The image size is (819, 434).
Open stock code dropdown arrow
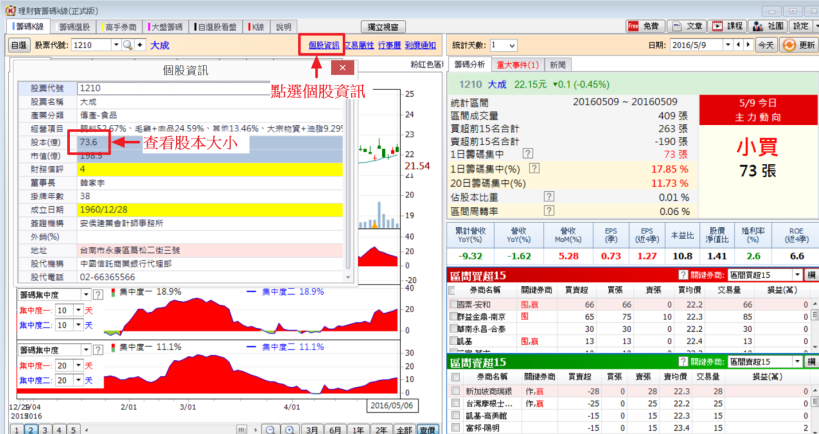pos(116,45)
